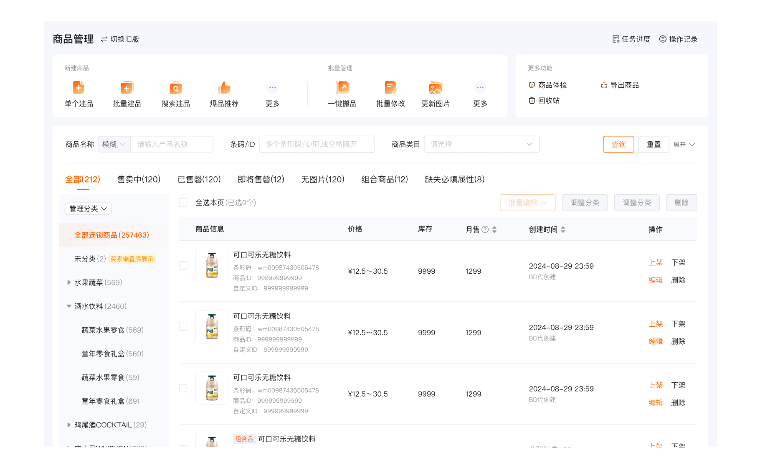The image size is (760, 468).
Task: Sort the list by 创建时间 arrows
Action: click(x=563, y=230)
